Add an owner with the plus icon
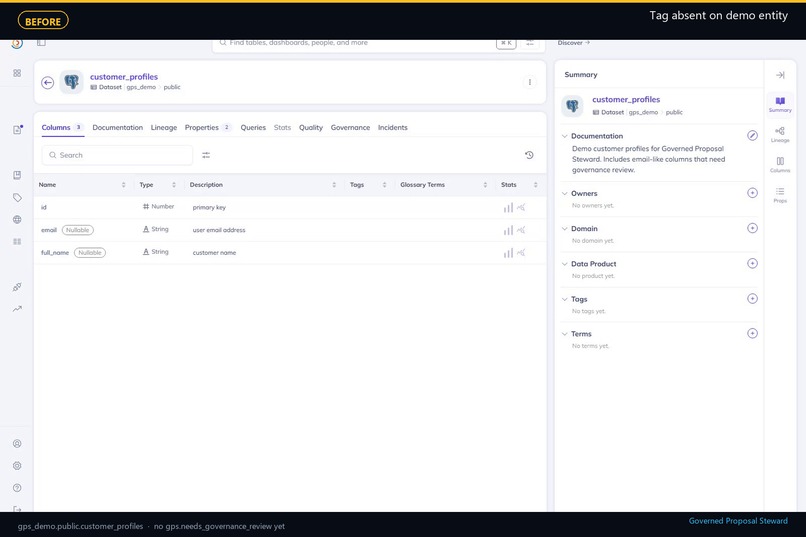This screenshot has width=806, height=537. pyautogui.click(x=752, y=193)
